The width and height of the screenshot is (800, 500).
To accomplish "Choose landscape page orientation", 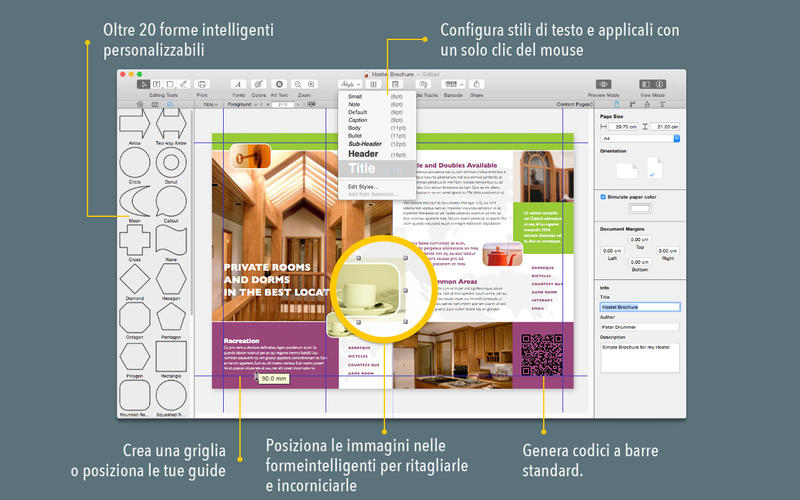I will click(x=627, y=170).
